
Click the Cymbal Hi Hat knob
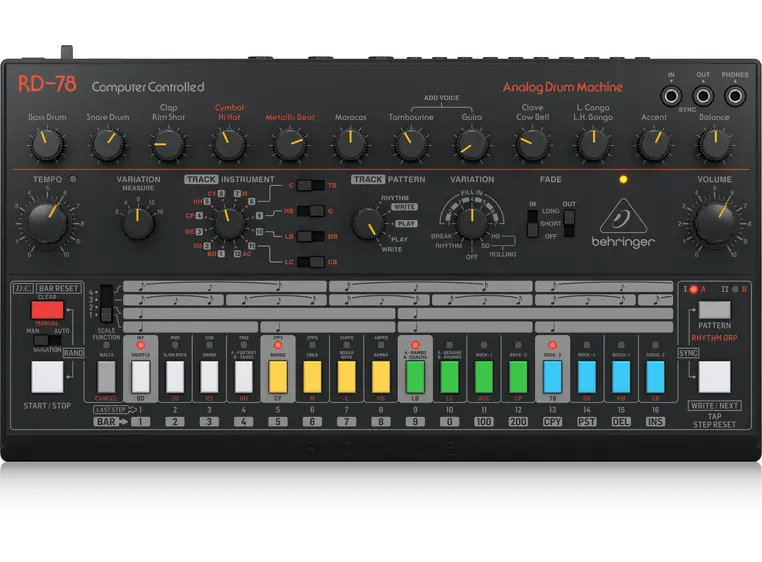pos(229,145)
